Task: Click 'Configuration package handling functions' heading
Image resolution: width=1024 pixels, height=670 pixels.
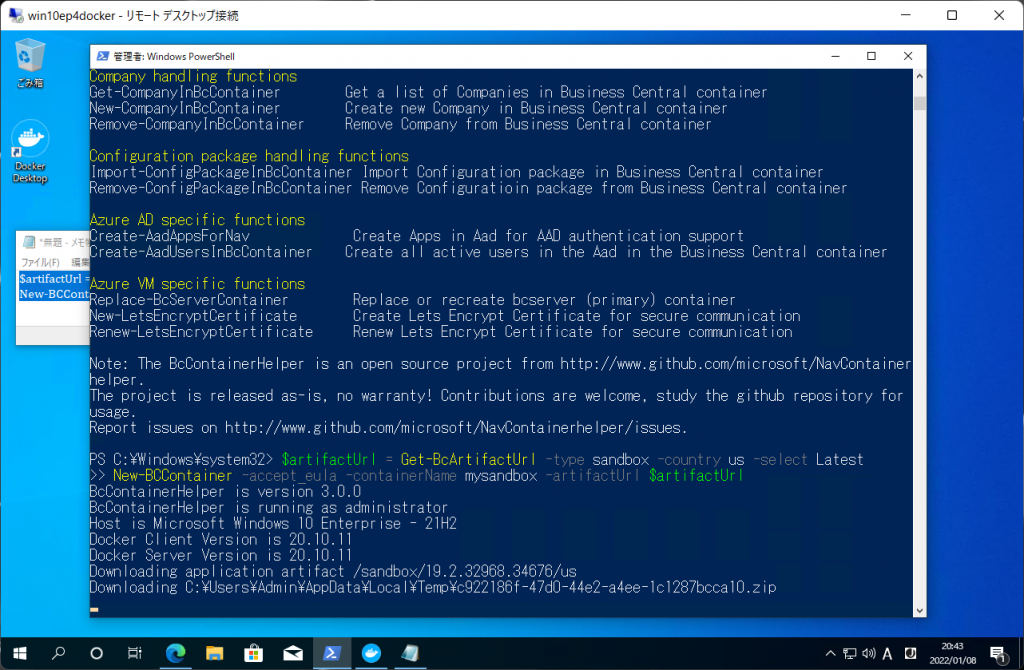Action: pos(249,156)
